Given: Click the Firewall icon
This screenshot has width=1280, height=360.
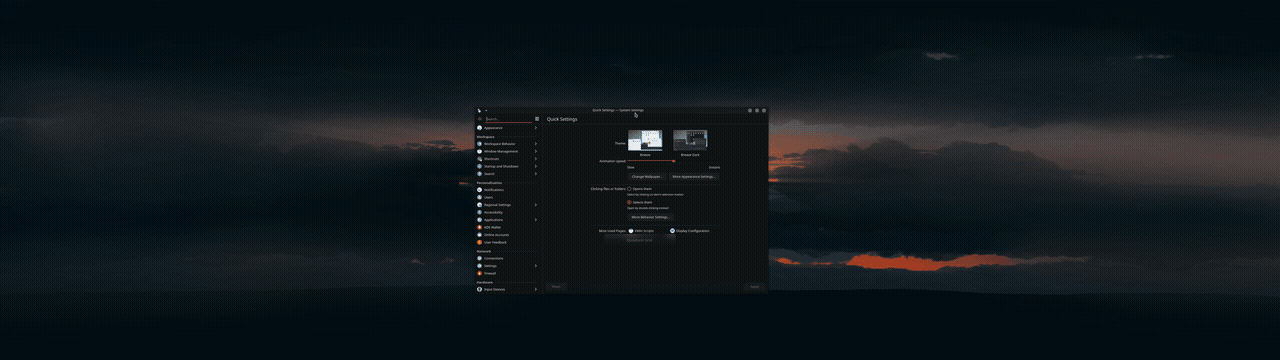Looking at the screenshot, I should point(479,273).
